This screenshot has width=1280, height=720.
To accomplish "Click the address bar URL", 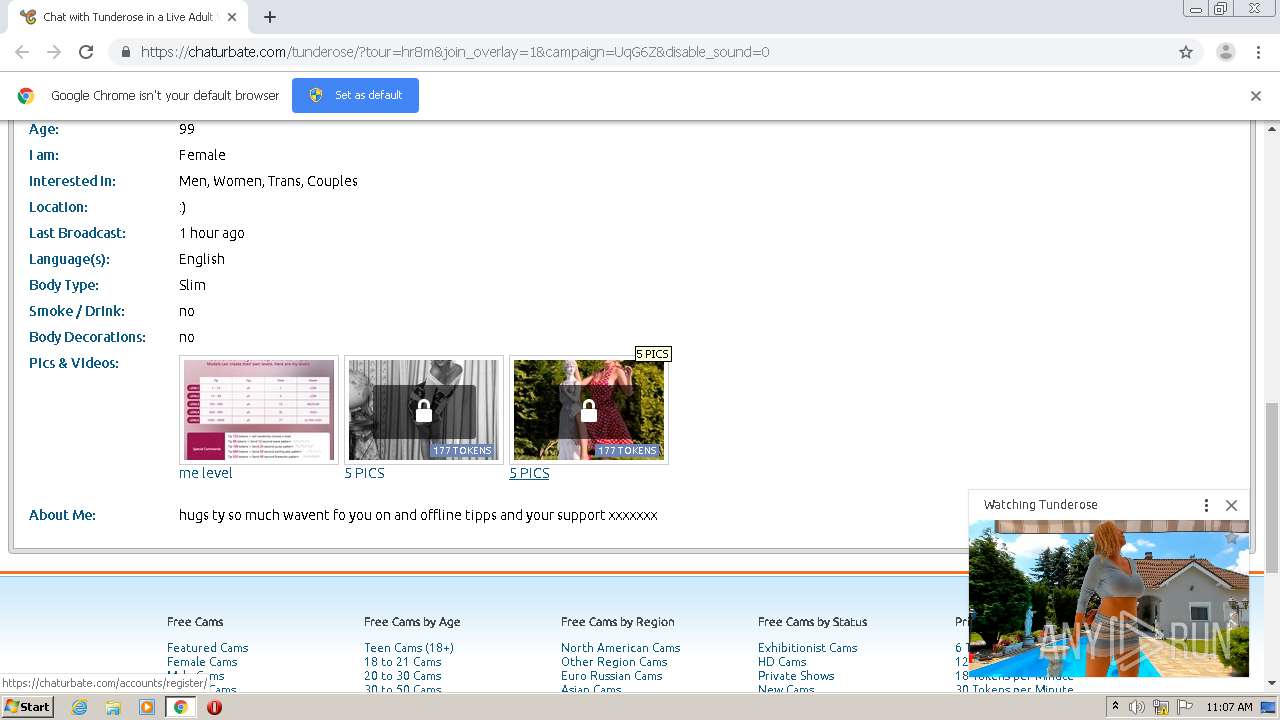I will [x=455, y=52].
